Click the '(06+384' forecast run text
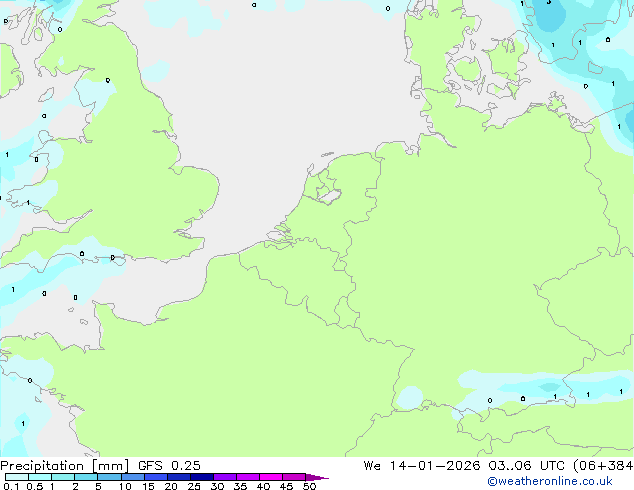 (603, 466)
